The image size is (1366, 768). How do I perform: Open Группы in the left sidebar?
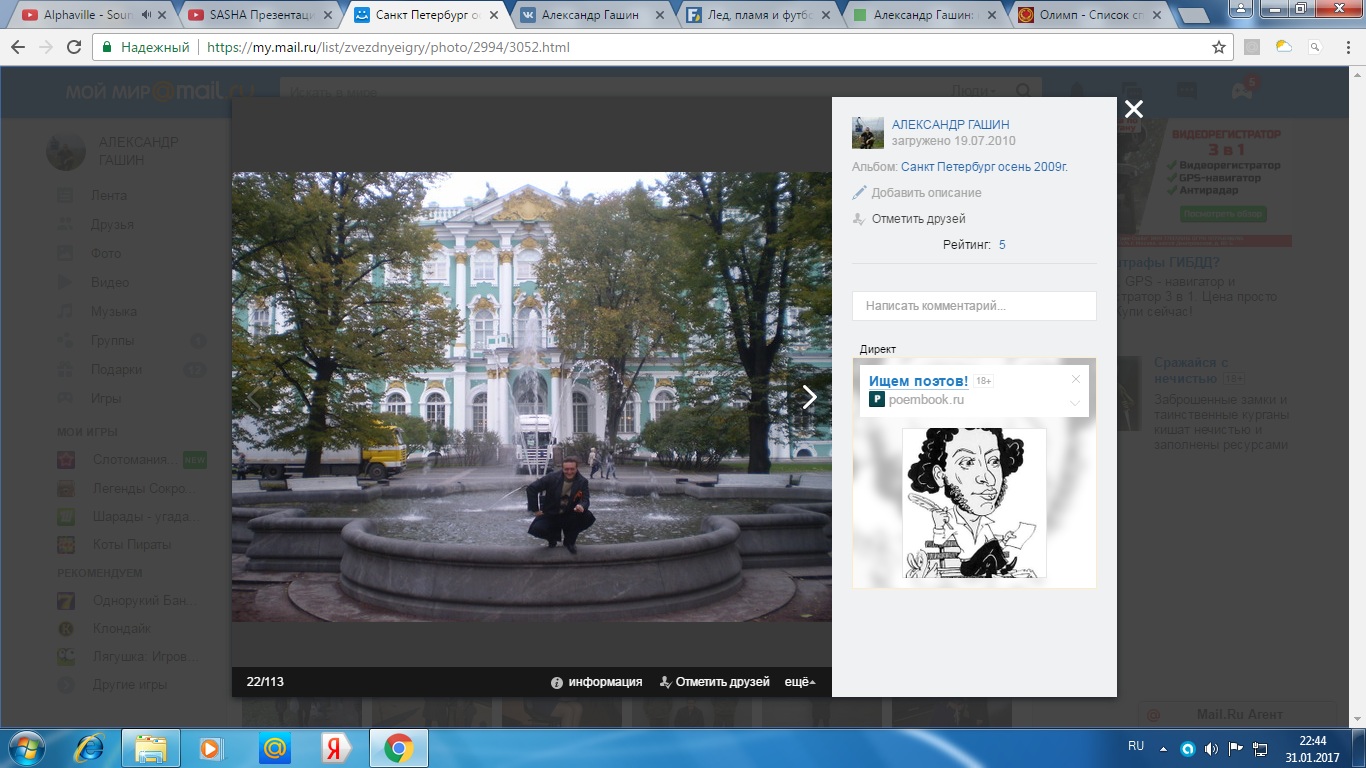pyautogui.click(x=112, y=340)
